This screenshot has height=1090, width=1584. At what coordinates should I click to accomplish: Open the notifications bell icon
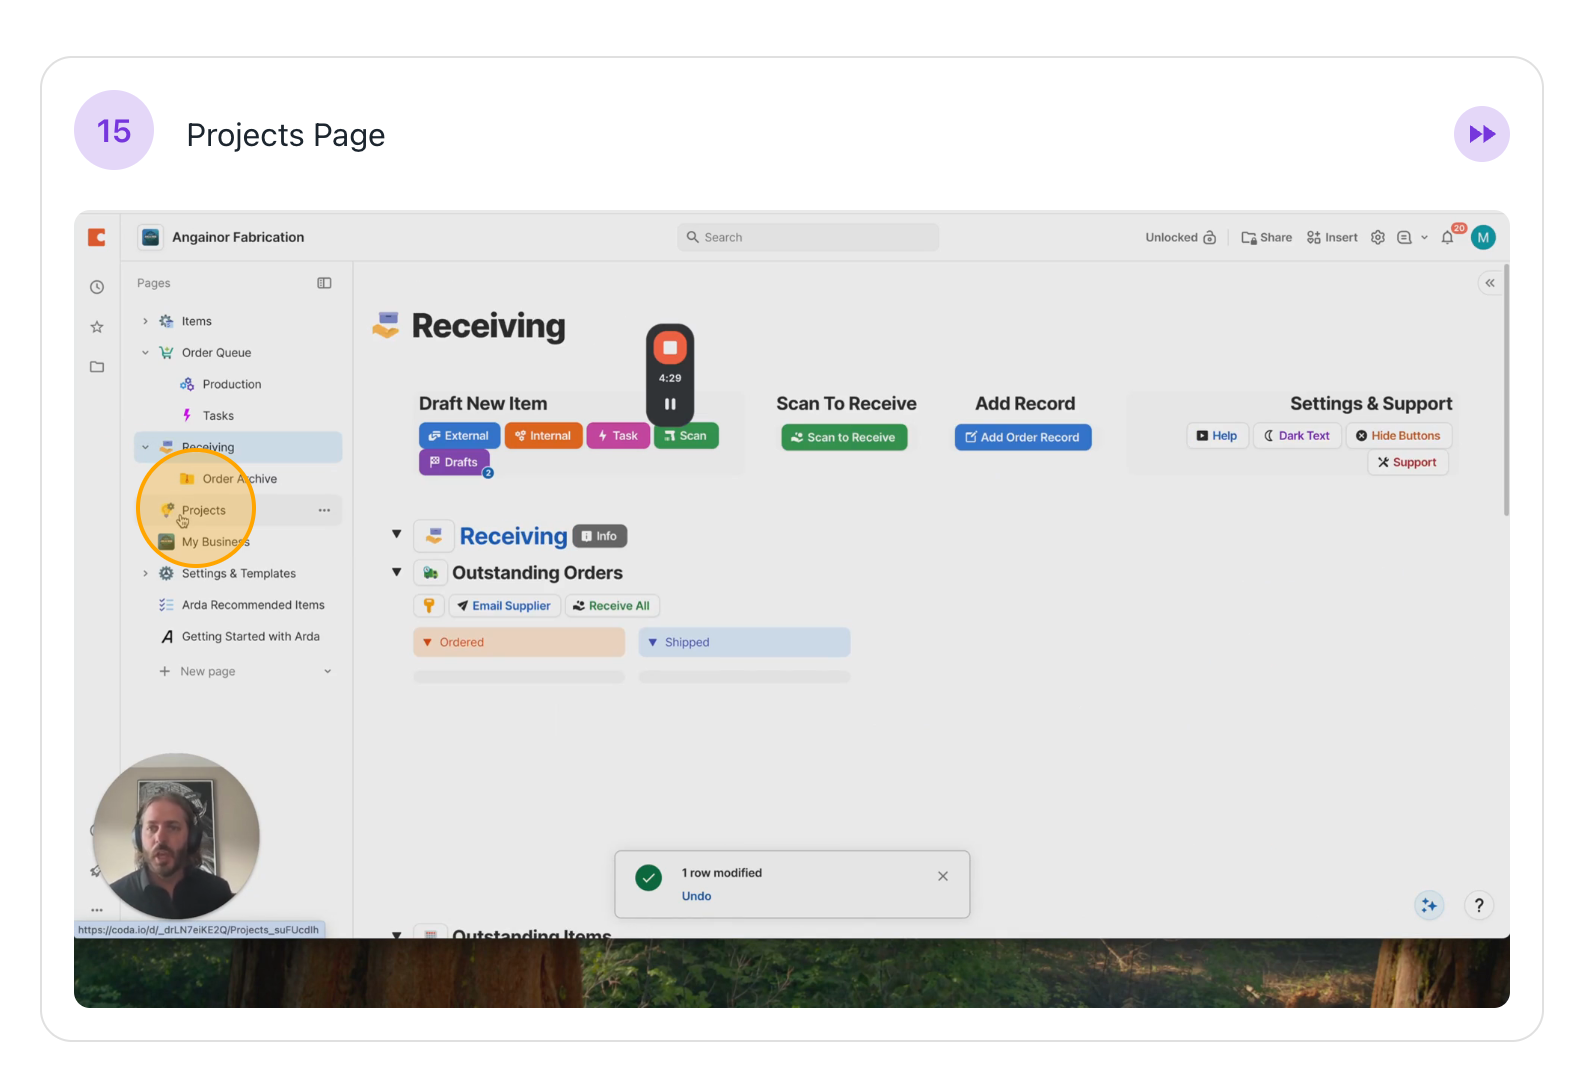coord(1447,238)
